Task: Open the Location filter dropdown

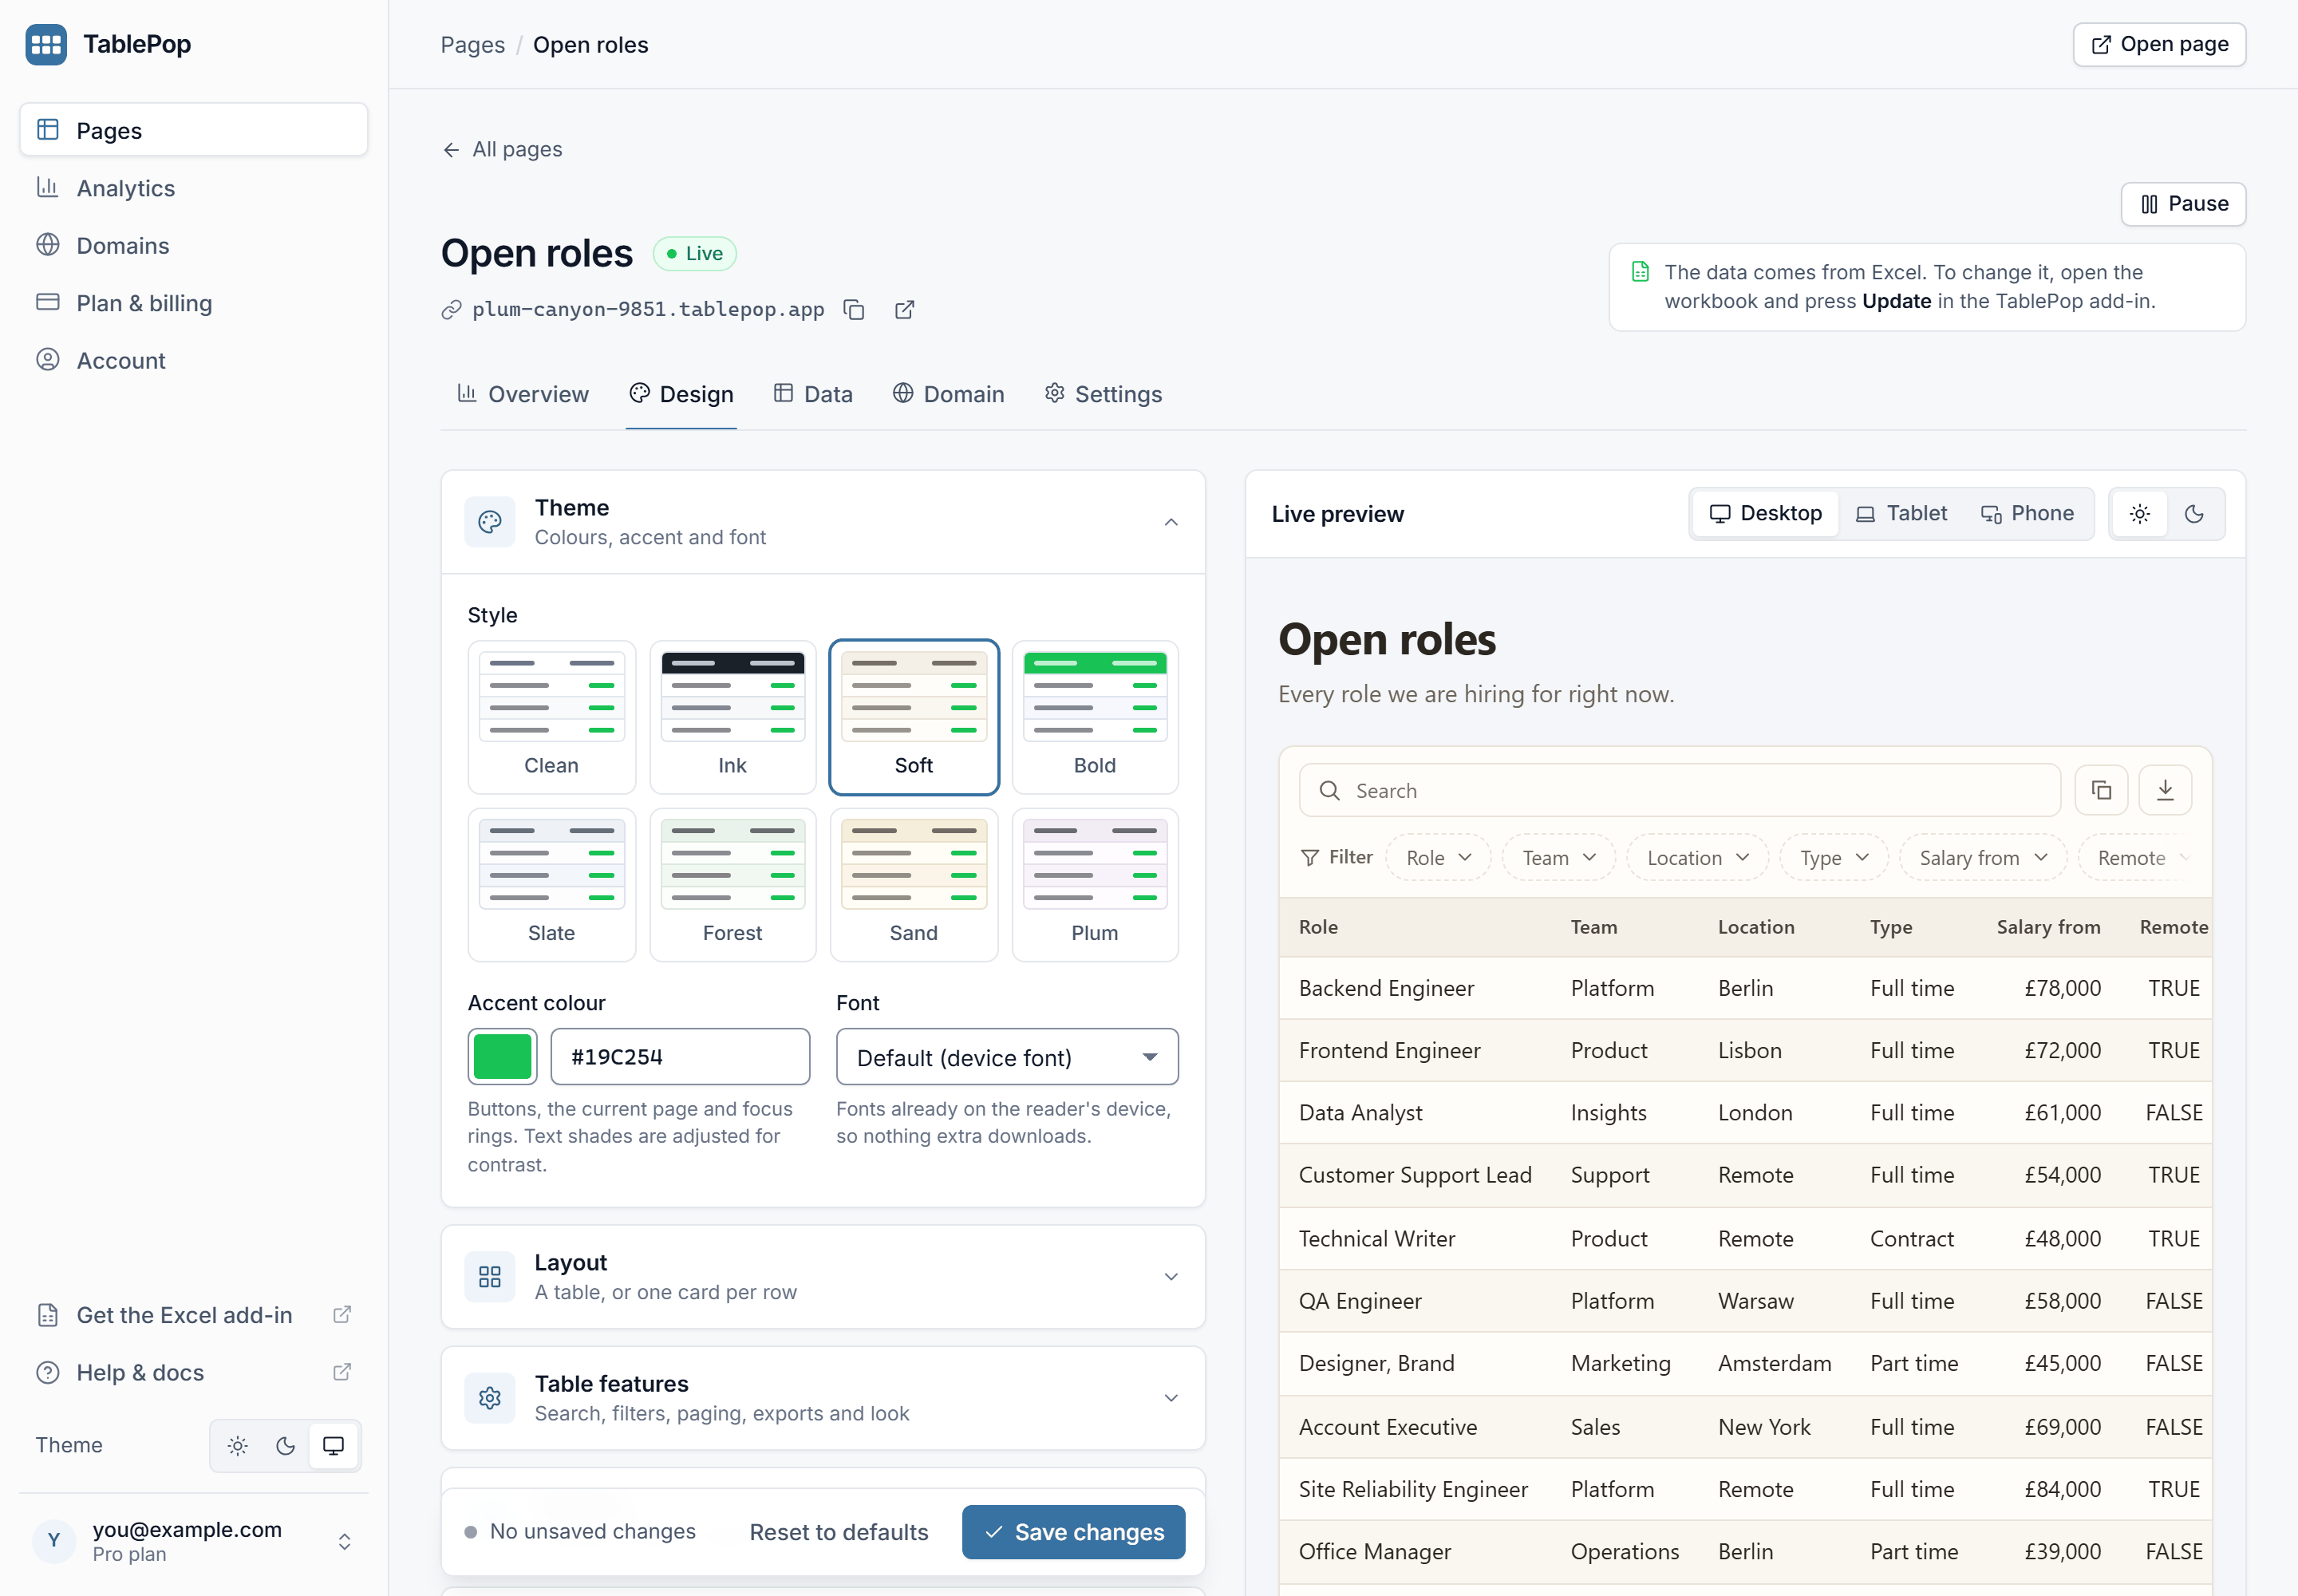Action: 1697,858
